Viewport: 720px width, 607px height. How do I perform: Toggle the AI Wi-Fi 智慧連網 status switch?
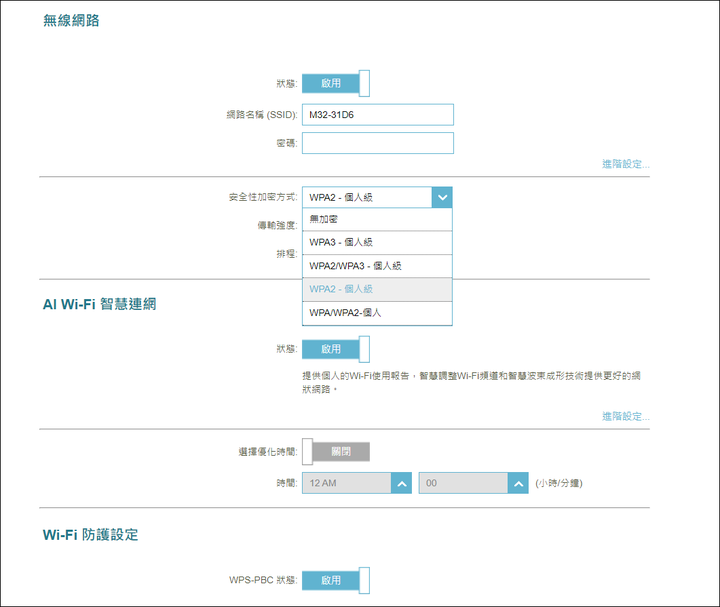(336, 349)
